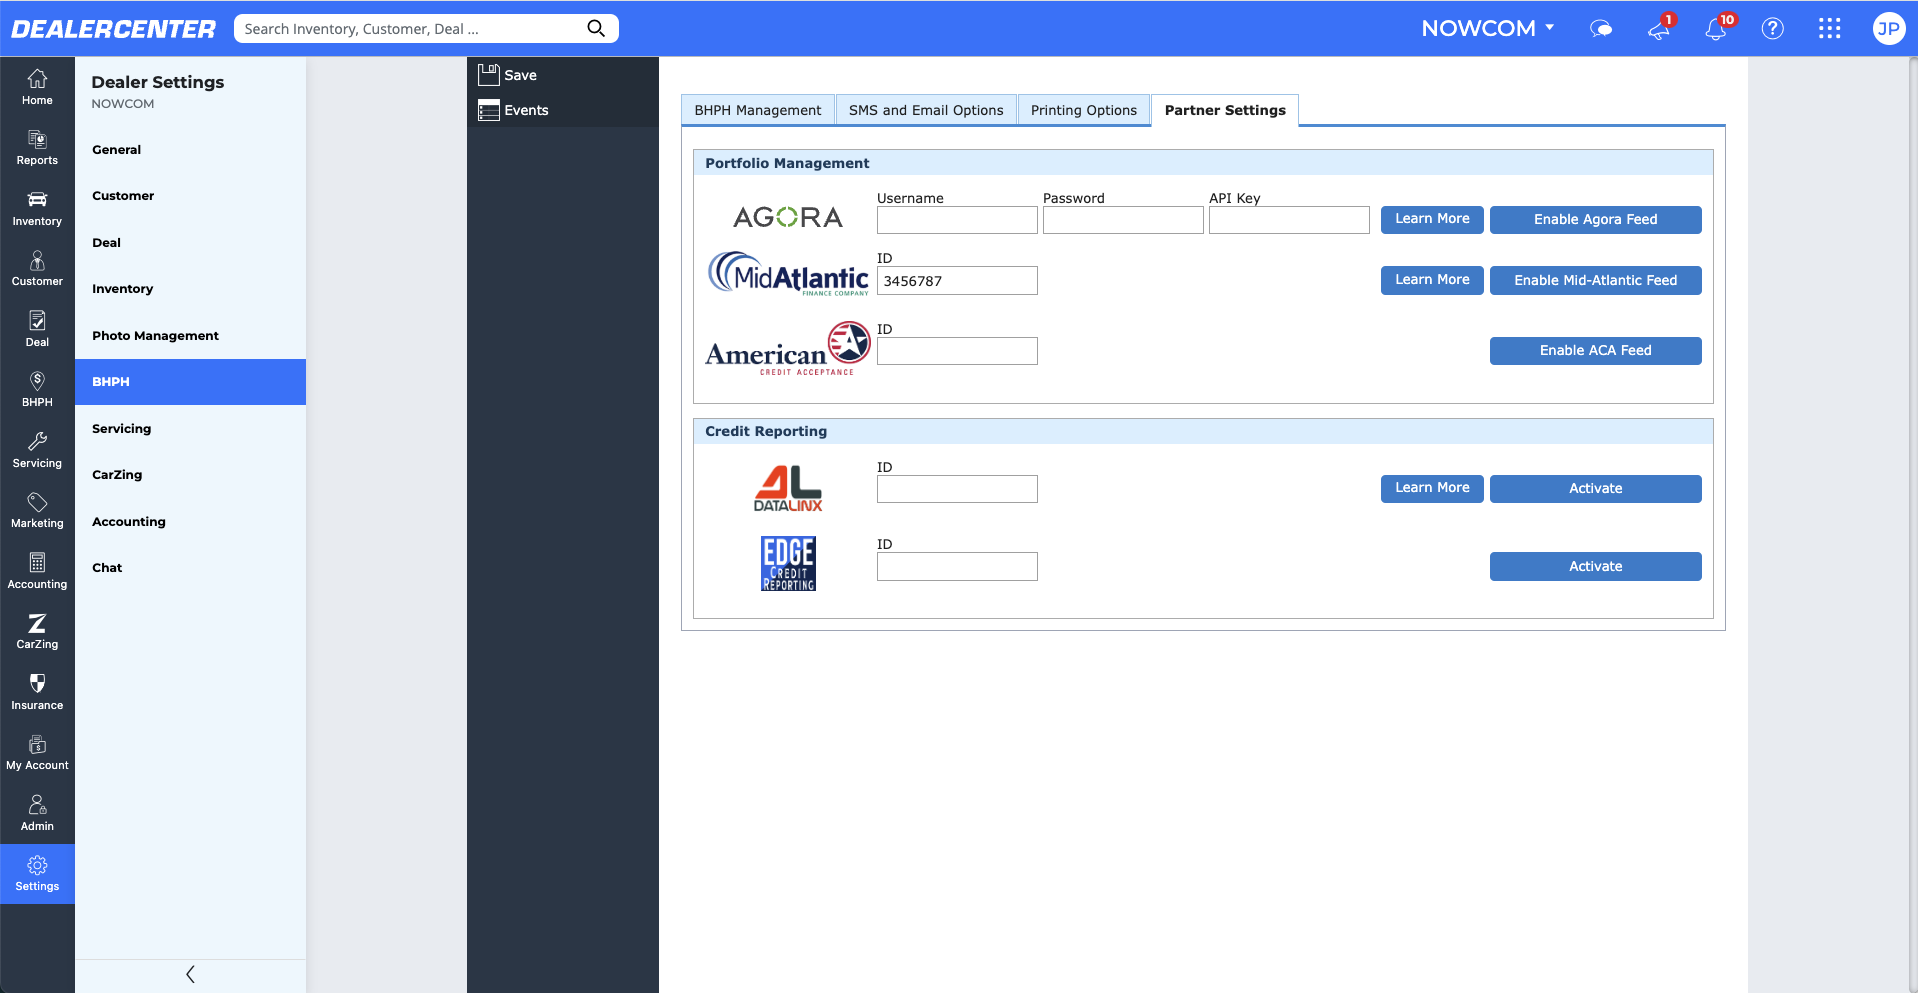Click the search magnifier icon
The width and height of the screenshot is (1918, 993).
click(x=596, y=28)
